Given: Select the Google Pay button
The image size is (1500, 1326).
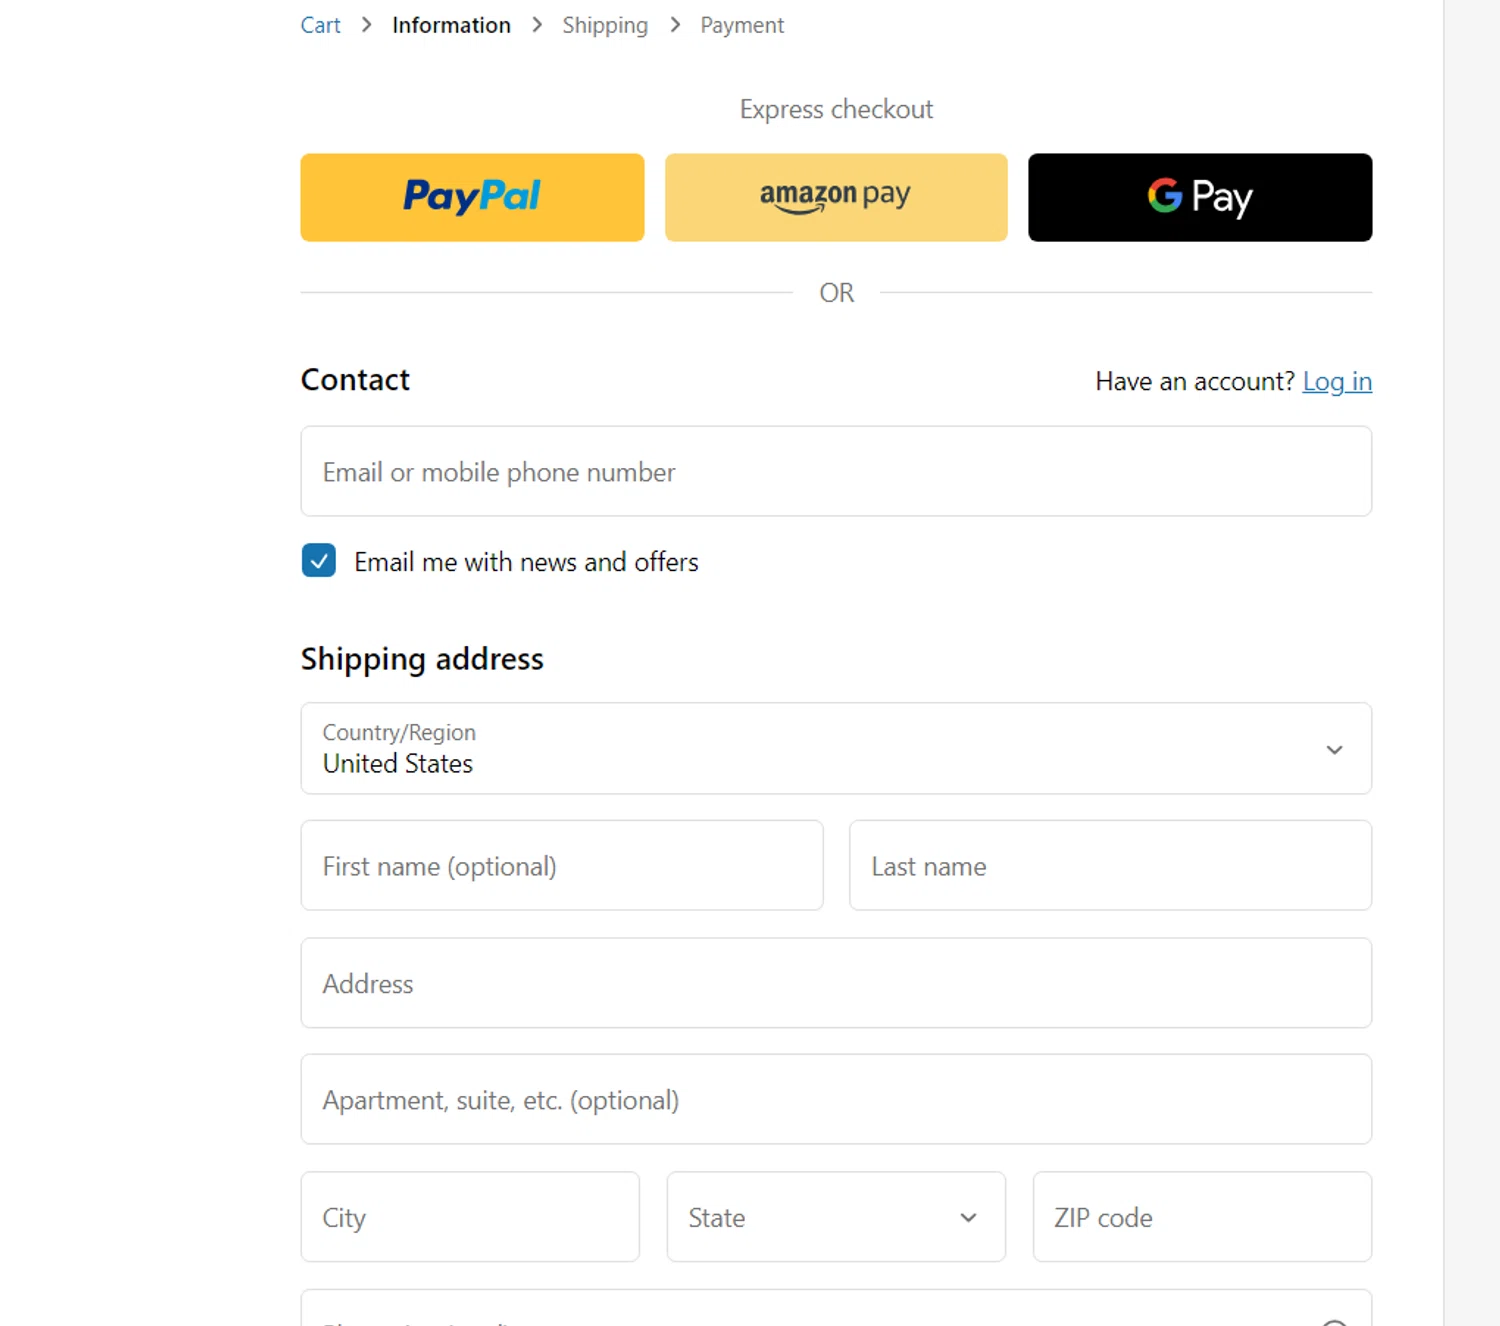Looking at the screenshot, I should (x=1199, y=197).
